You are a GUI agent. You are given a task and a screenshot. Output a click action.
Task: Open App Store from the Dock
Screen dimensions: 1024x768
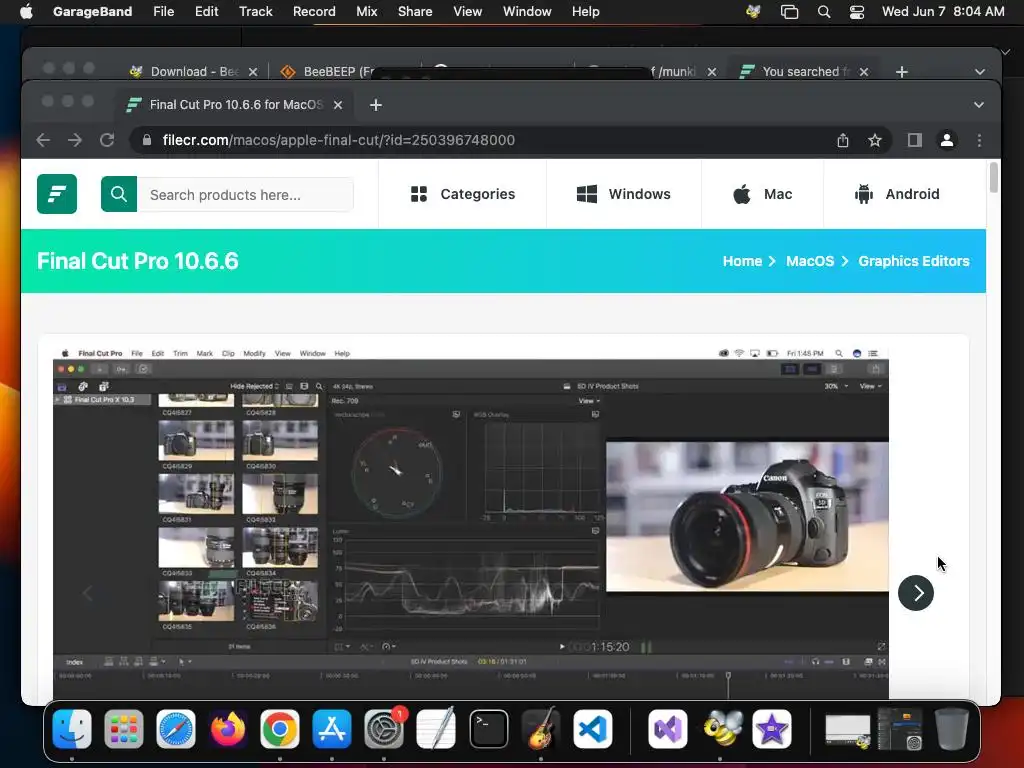tap(332, 729)
